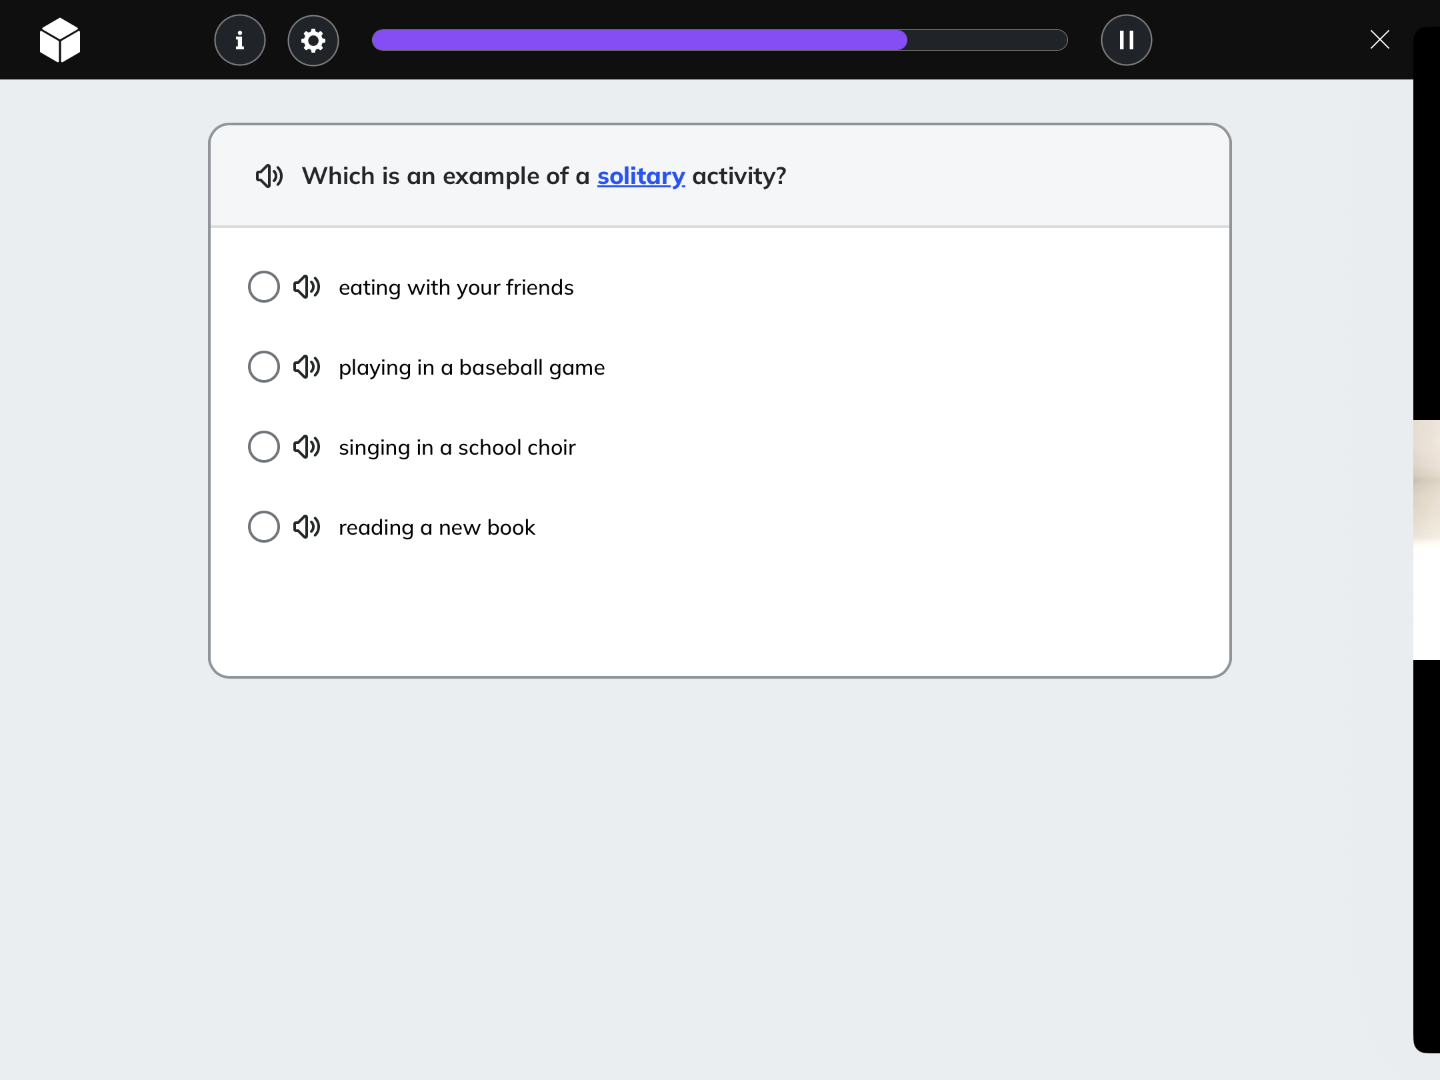This screenshot has height=1080, width=1440.
Task: Play audio for "eating with your friends"
Action: (x=307, y=287)
